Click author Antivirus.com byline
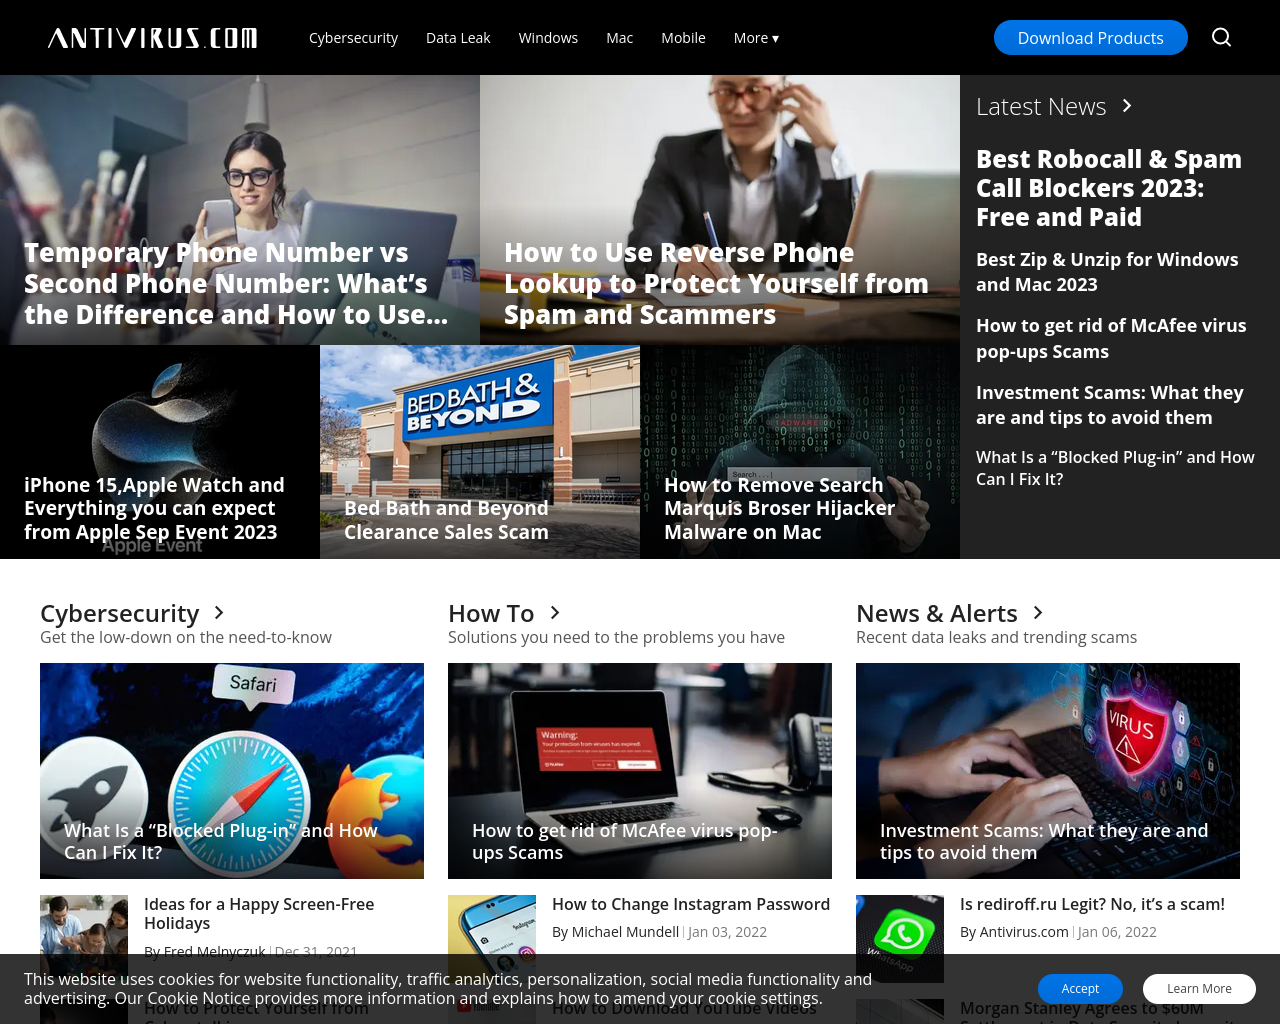 coord(1024,932)
